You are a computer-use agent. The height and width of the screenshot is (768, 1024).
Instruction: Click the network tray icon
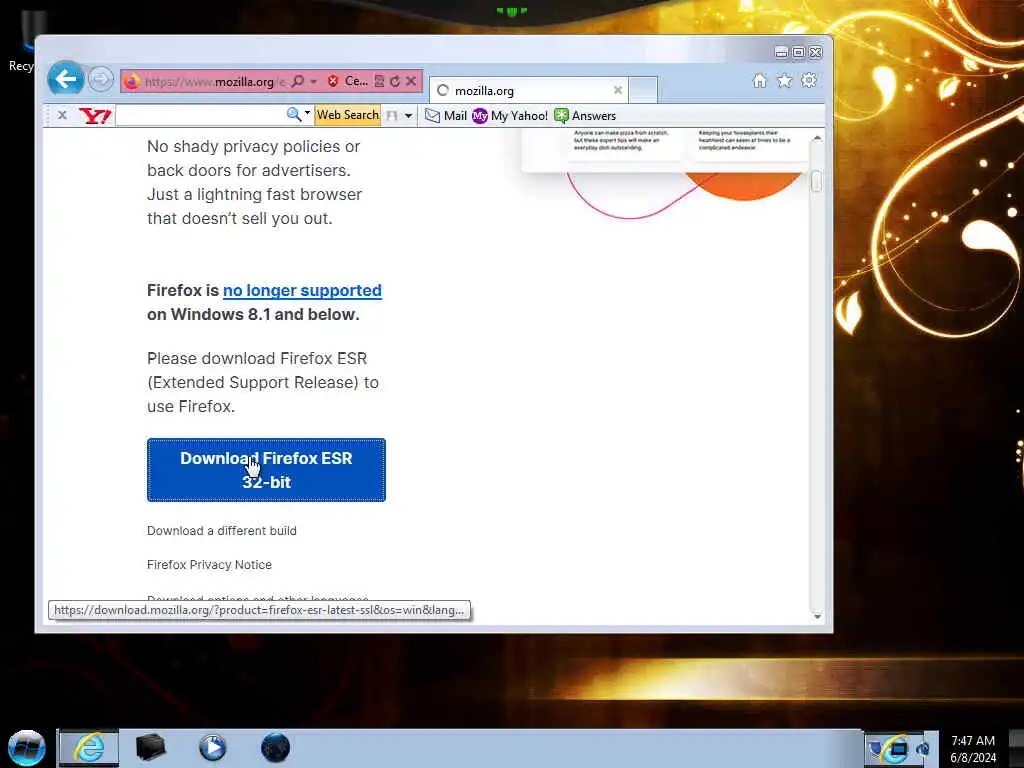(x=899, y=749)
